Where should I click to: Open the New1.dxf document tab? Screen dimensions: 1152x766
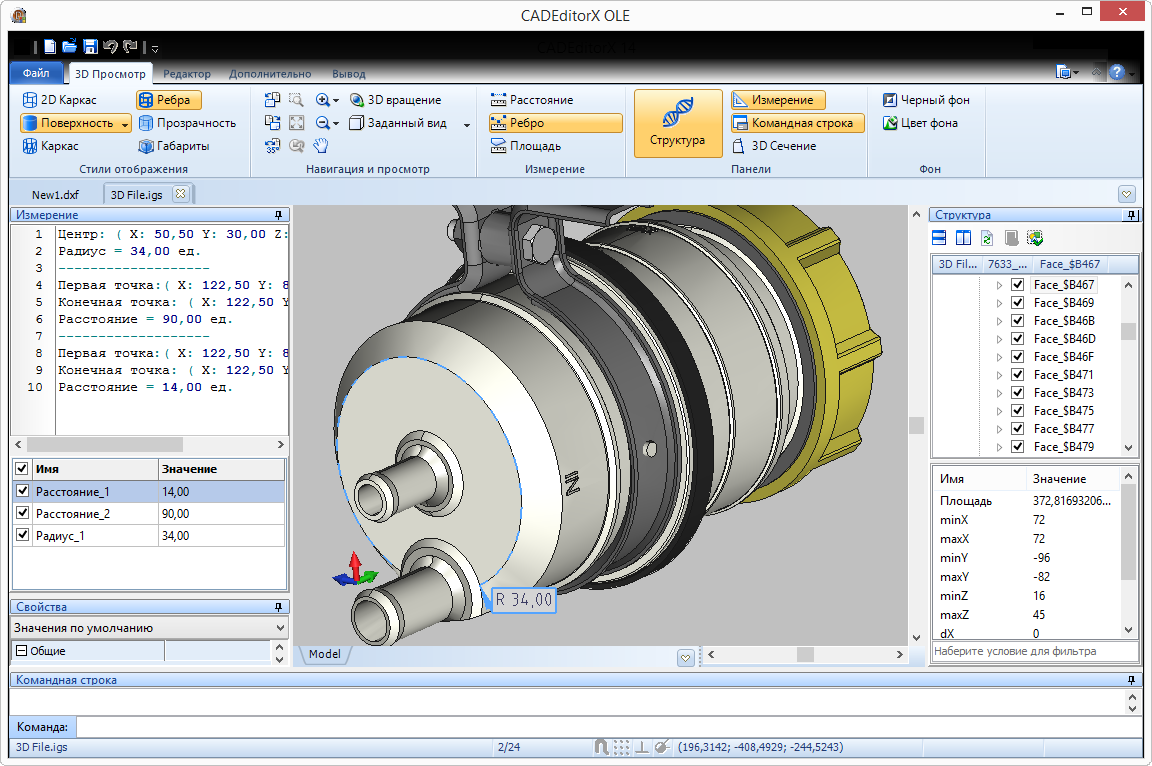[x=55, y=194]
